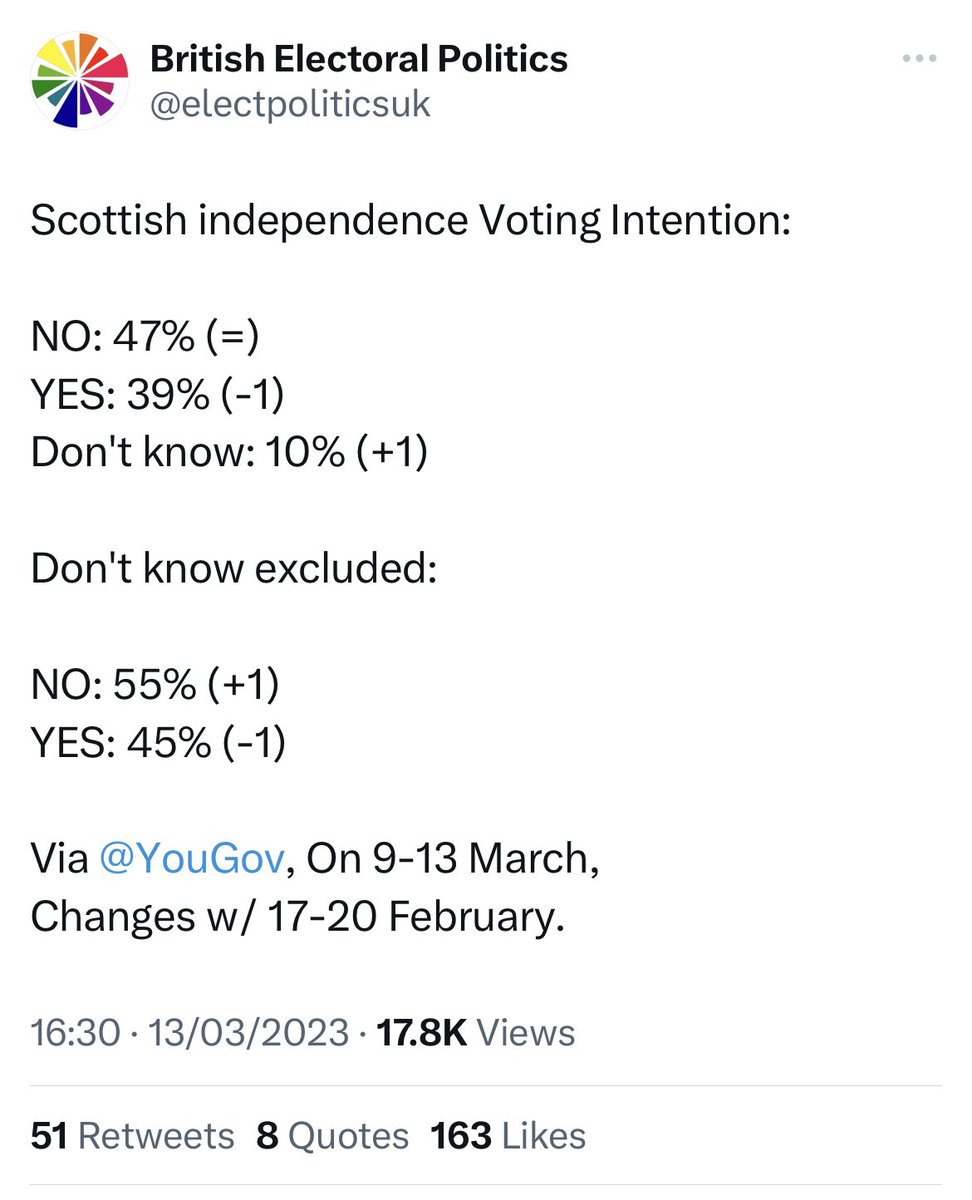Click the Changes w/ 17-20 February line
Viewport: 972px width, 1200px height.
point(297,917)
